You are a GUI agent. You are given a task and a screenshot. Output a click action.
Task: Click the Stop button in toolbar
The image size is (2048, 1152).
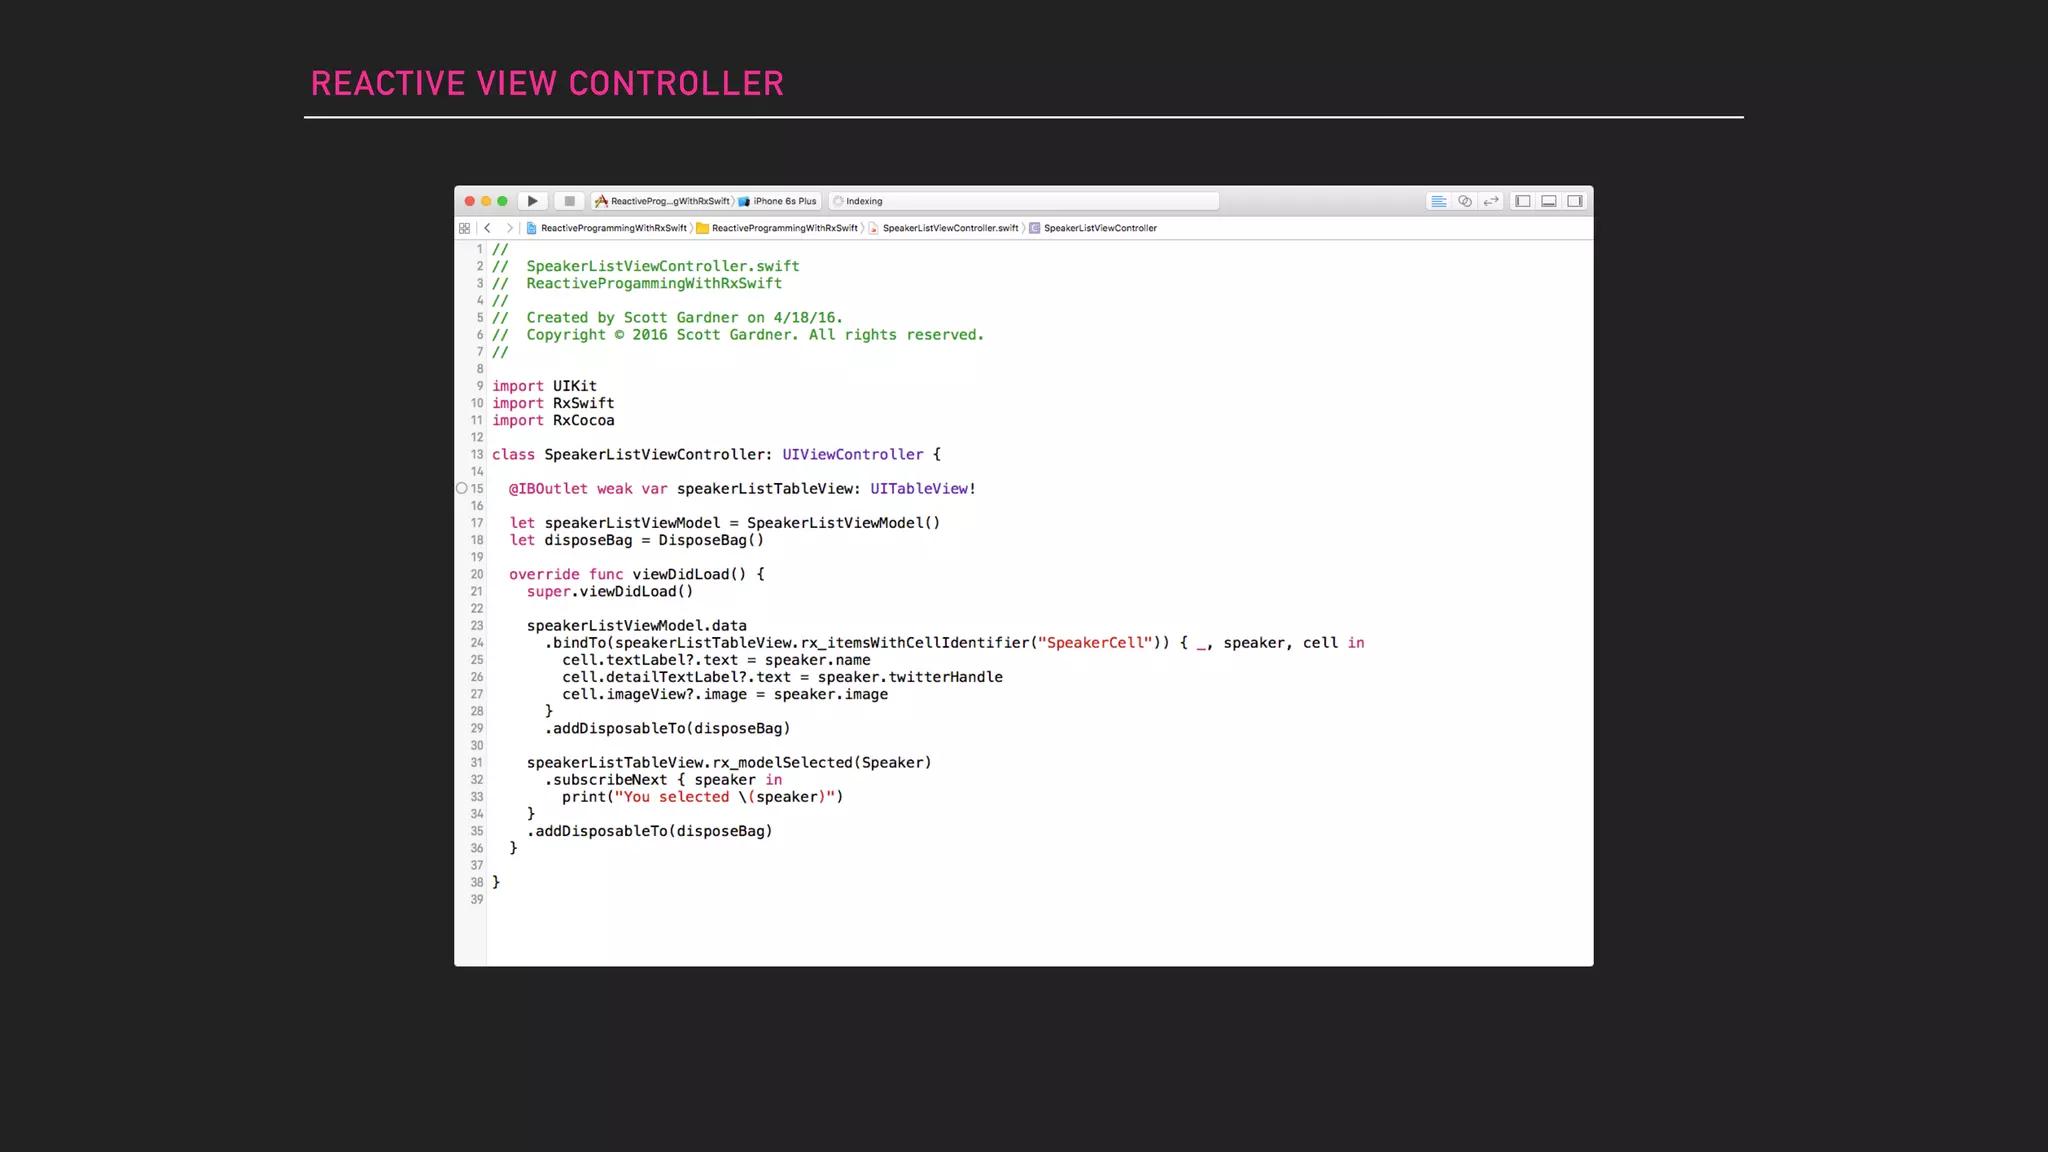coord(569,201)
